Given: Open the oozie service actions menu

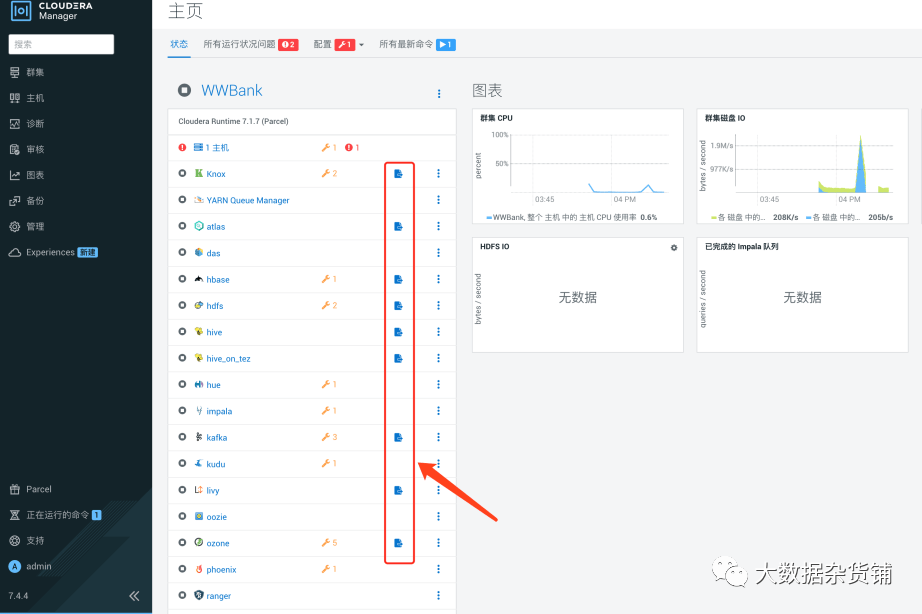Looking at the screenshot, I should tap(438, 516).
